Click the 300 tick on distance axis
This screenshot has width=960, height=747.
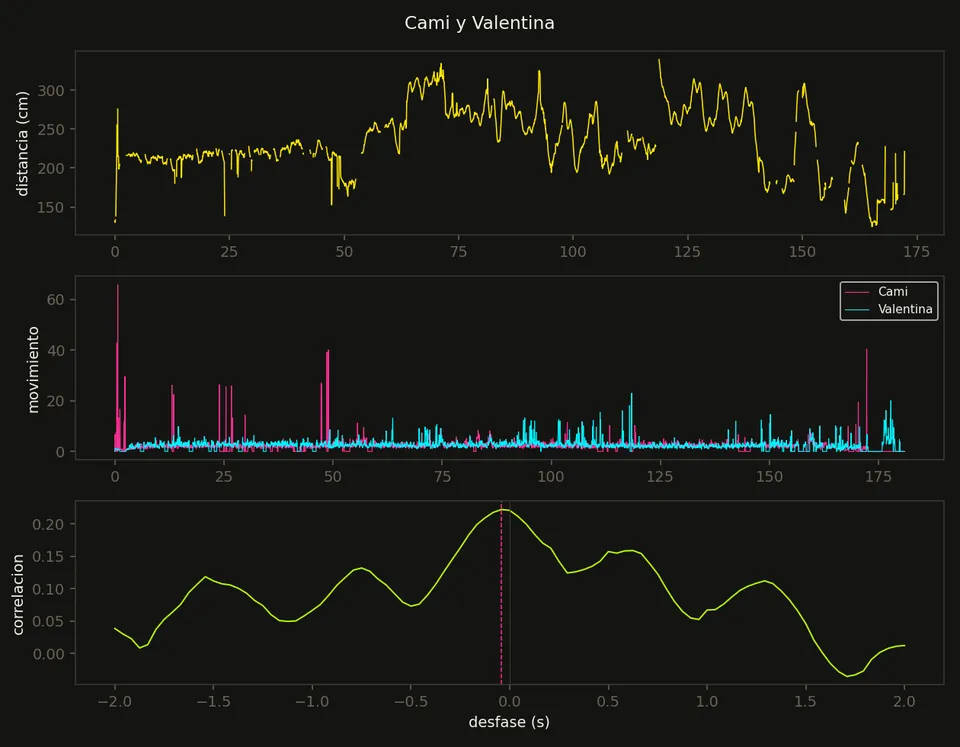51,91
